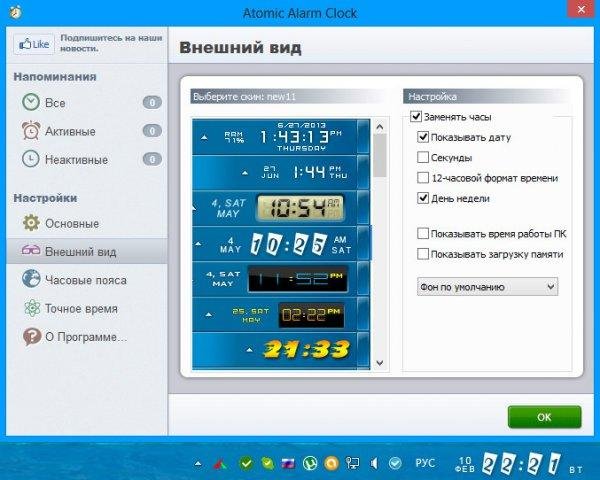Select skin showing 27 JUN 1:44 PM
The width and height of the screenshot is (600, 480).
click(280, 172)
